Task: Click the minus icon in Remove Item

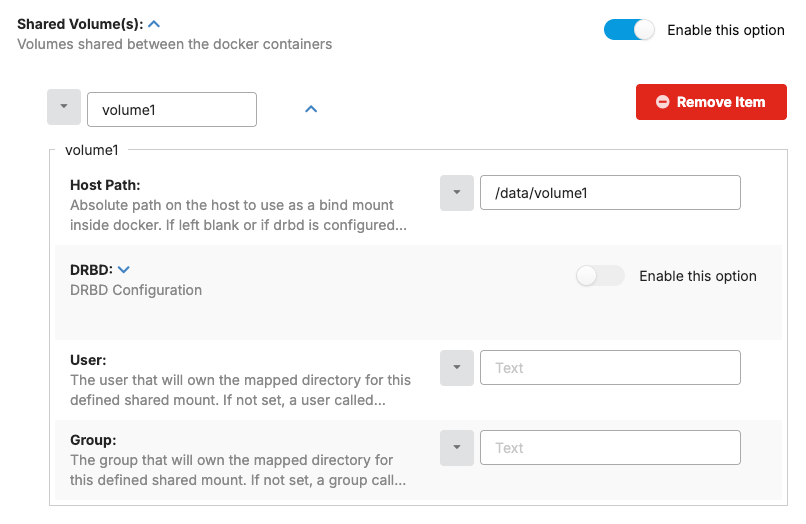Action: pos(663,102)
